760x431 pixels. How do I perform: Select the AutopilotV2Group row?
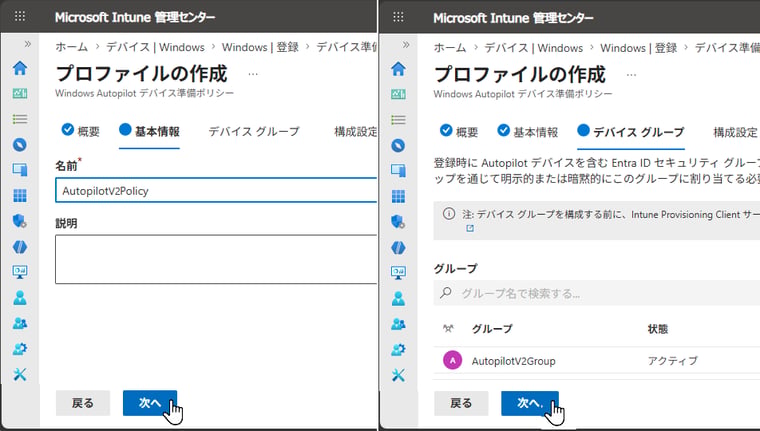pos(597,361)
